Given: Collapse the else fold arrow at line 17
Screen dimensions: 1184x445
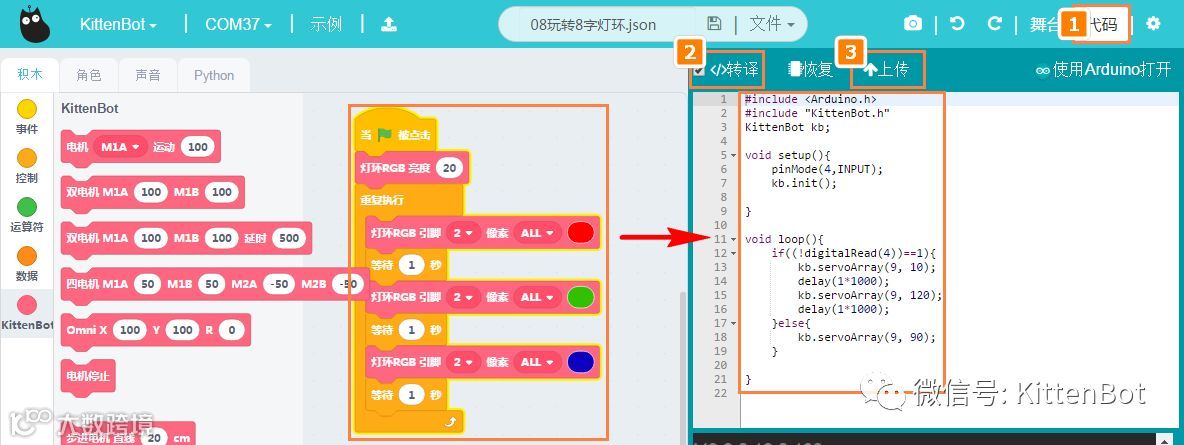Looking at the screenshot, I should point(735,323).
